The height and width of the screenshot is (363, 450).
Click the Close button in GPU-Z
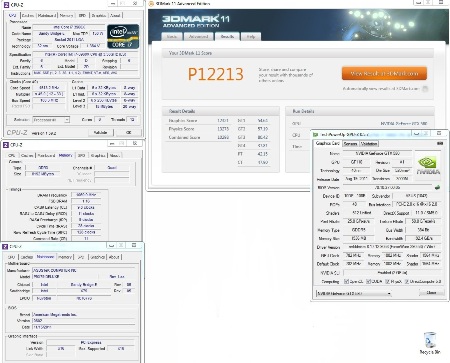(x=431, y=293)
